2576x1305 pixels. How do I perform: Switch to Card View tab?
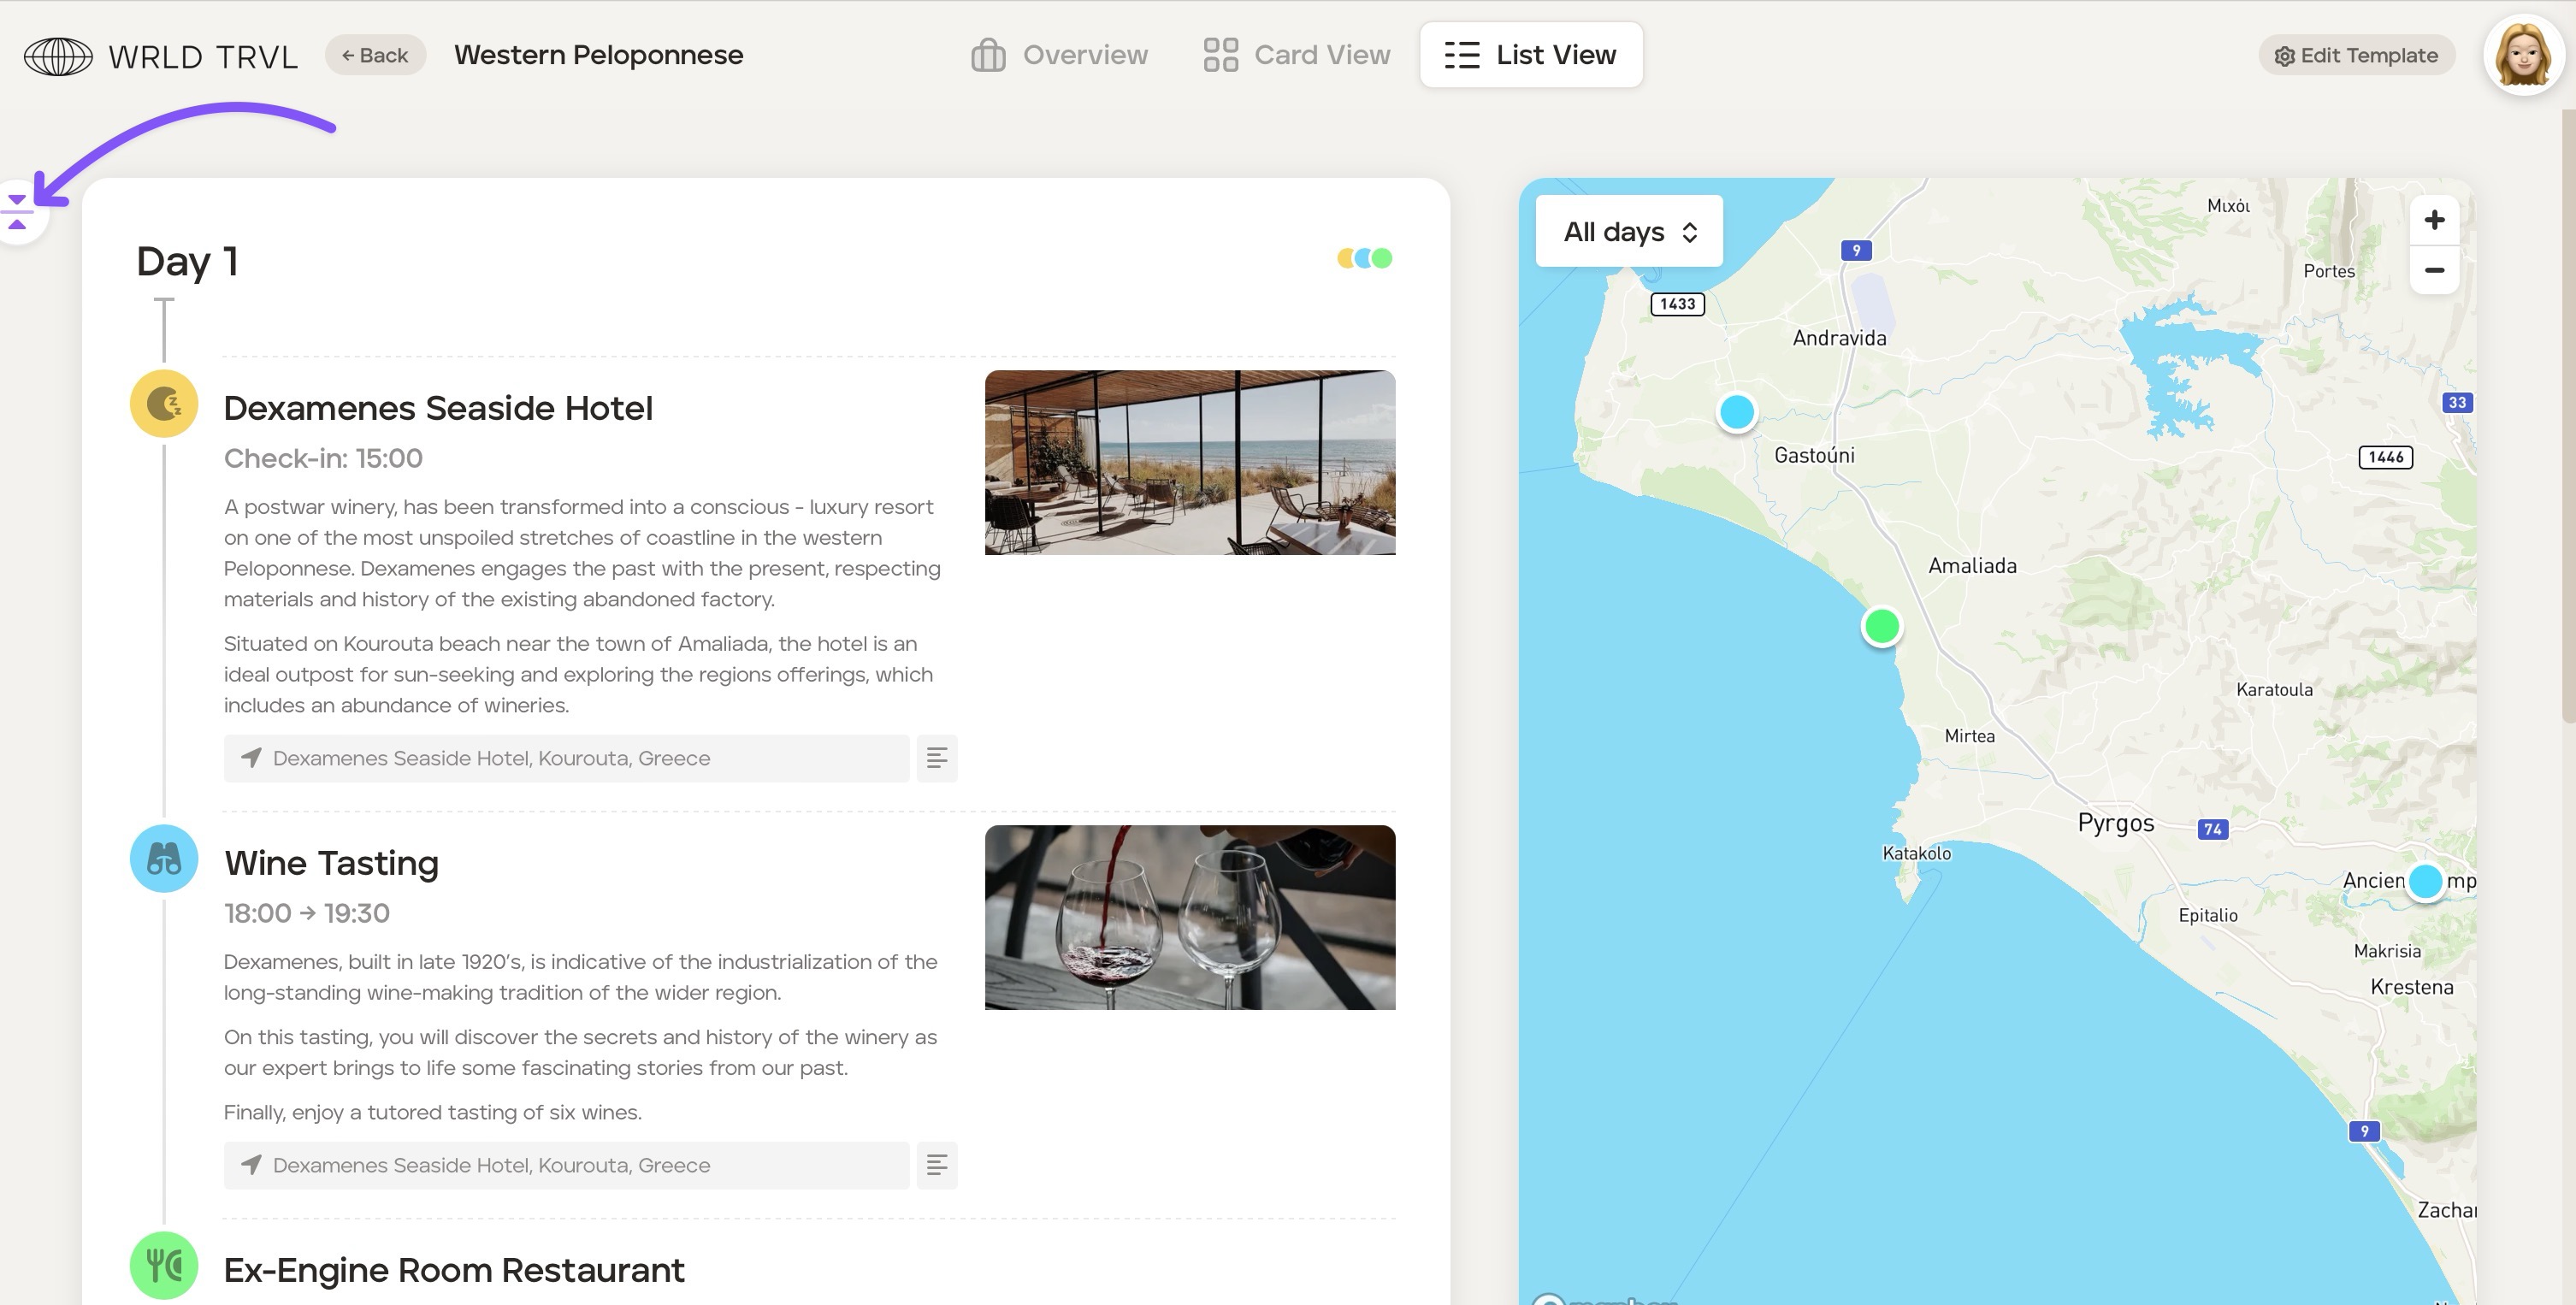[1296, 55]
